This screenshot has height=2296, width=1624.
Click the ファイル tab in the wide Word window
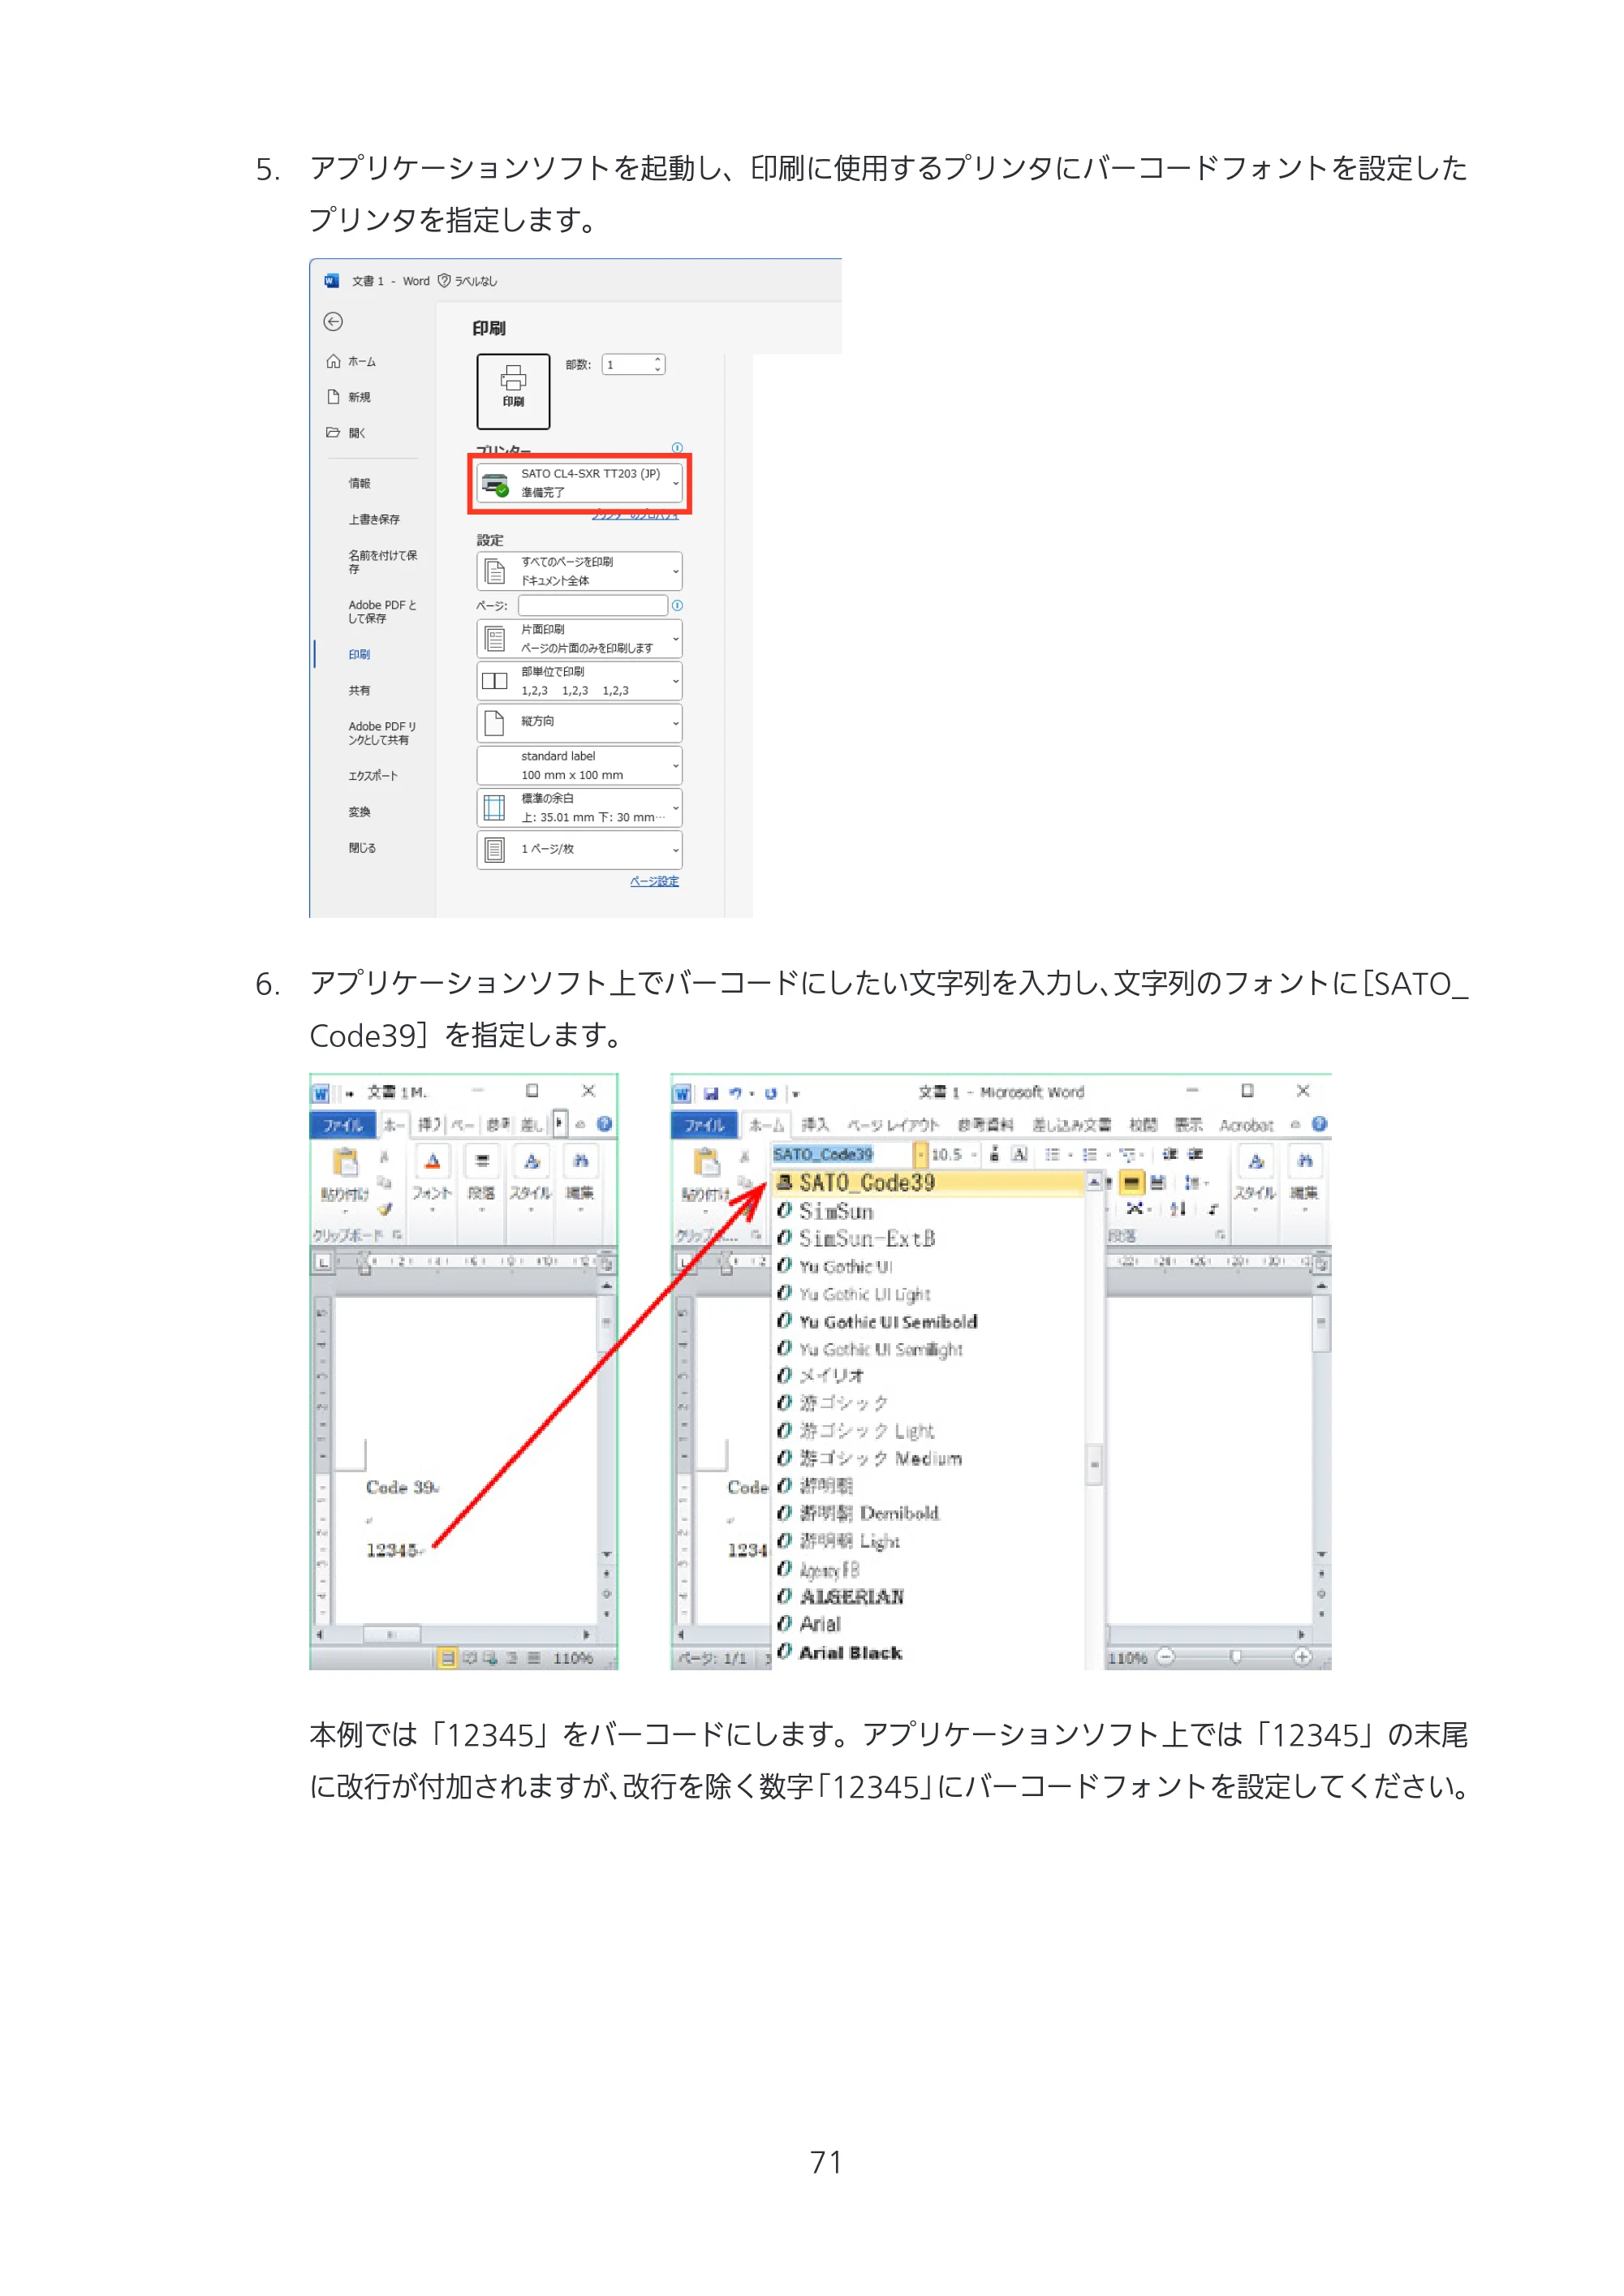[704, 1125]
